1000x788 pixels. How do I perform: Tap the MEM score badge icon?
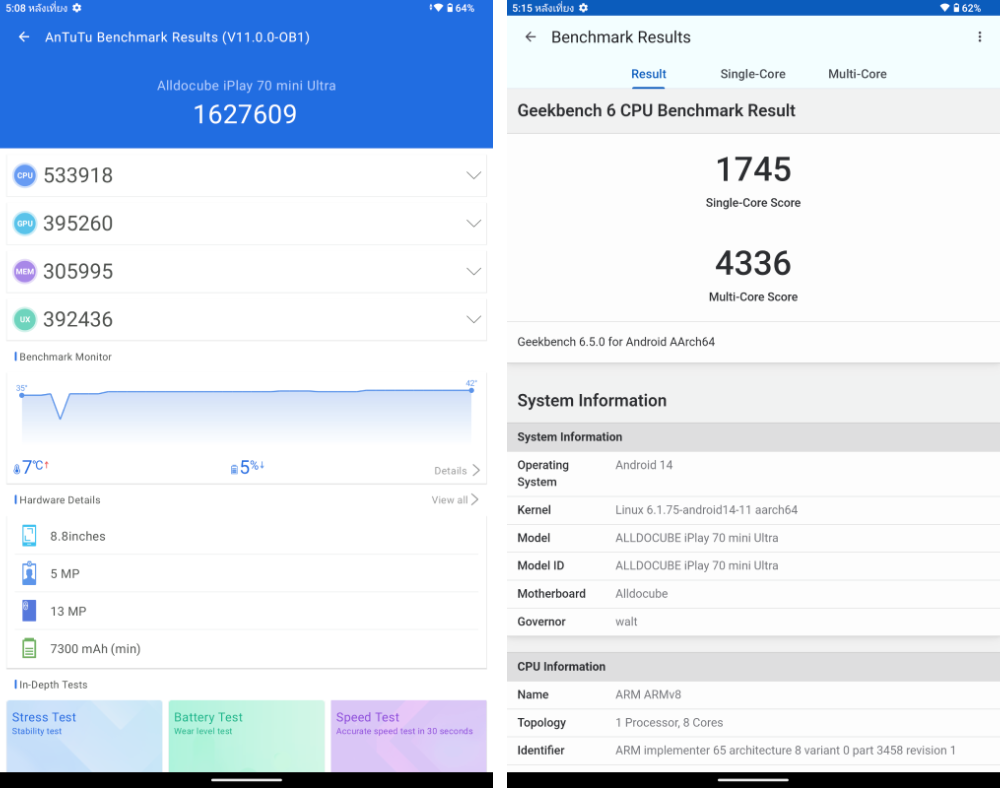click(x=24, y=271)
